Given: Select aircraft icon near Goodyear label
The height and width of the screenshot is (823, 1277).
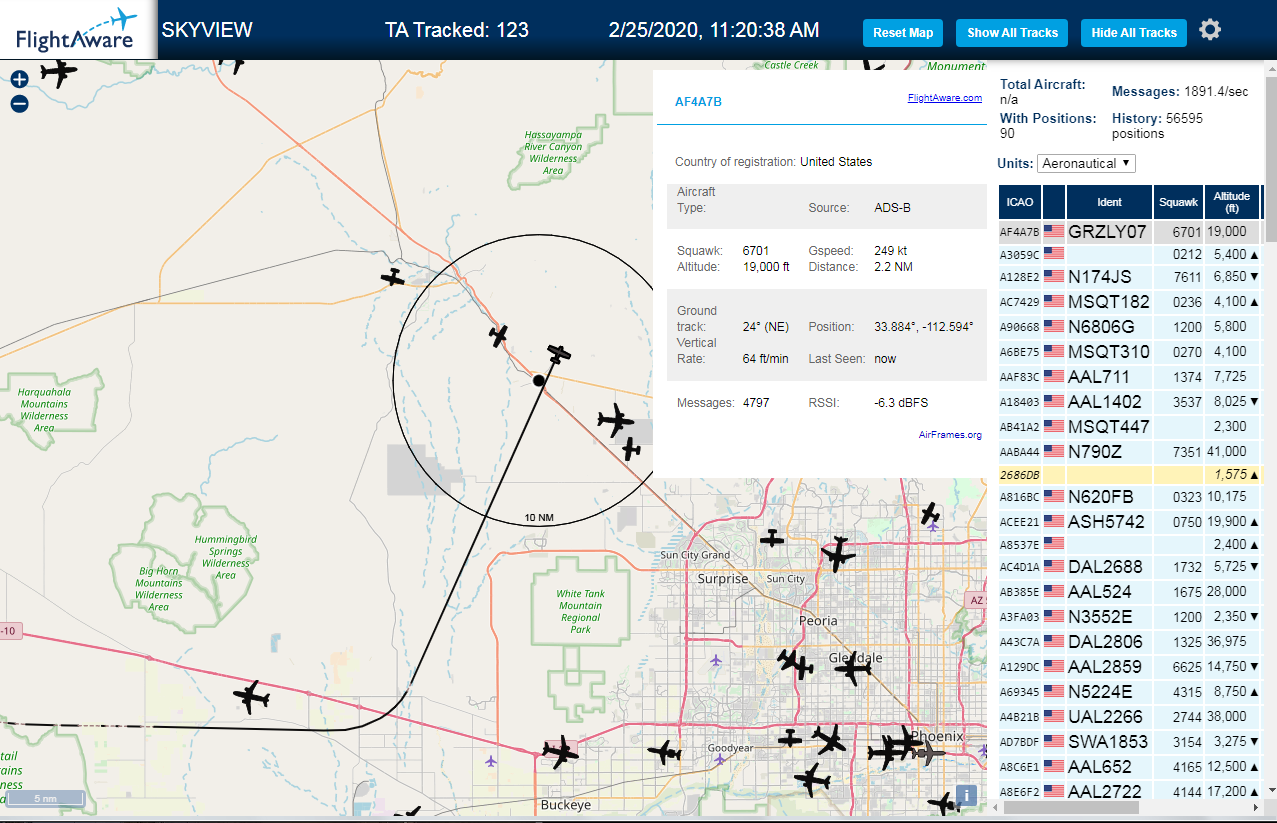Looking at the screenshot, I should 664,752.
